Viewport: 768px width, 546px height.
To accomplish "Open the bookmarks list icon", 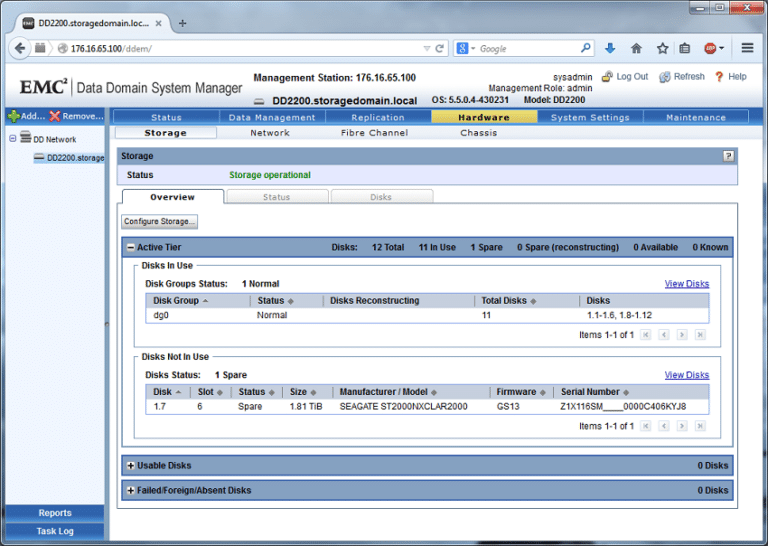I will click(x=685, y=48).
